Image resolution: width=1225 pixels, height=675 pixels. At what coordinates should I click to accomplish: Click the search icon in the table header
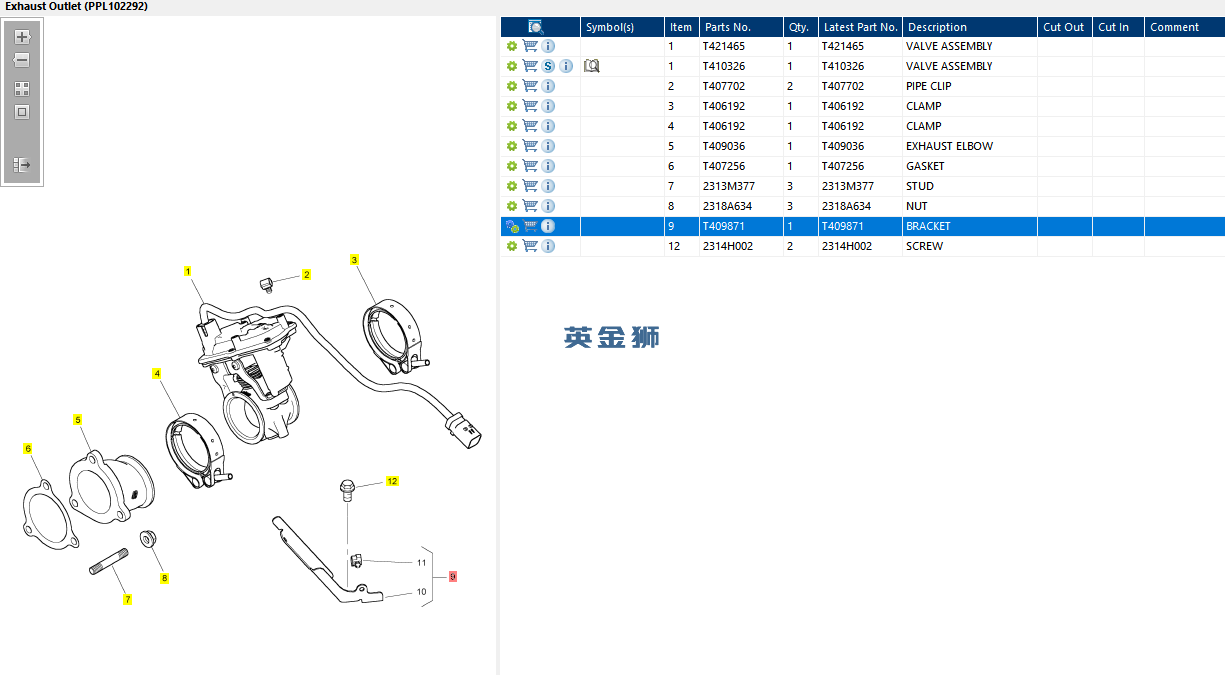click(536, 27)
